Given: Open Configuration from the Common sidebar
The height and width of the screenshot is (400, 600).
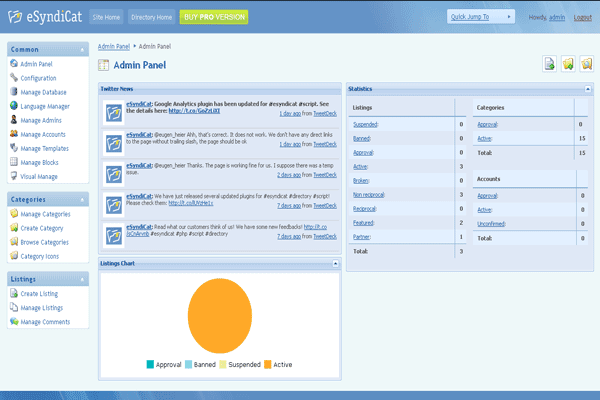Looking at the screenshot, I should click(38, 77).
